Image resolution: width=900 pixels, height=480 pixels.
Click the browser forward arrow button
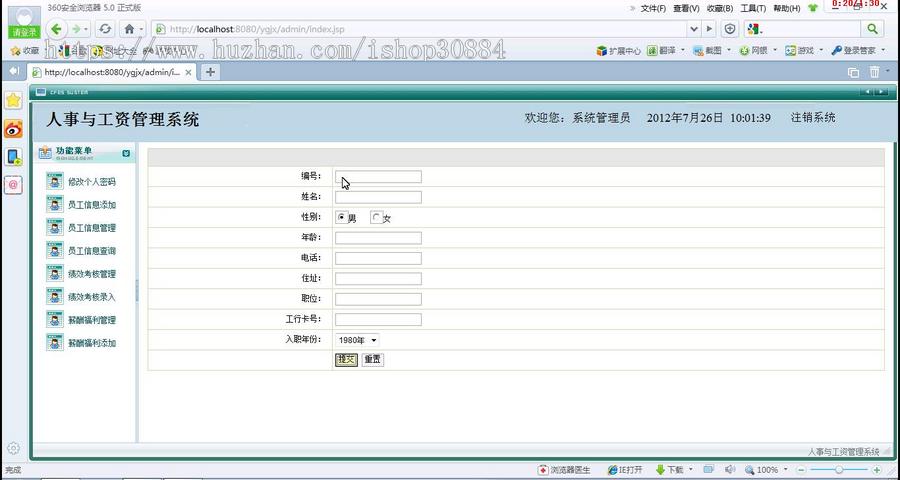[76, 29]
